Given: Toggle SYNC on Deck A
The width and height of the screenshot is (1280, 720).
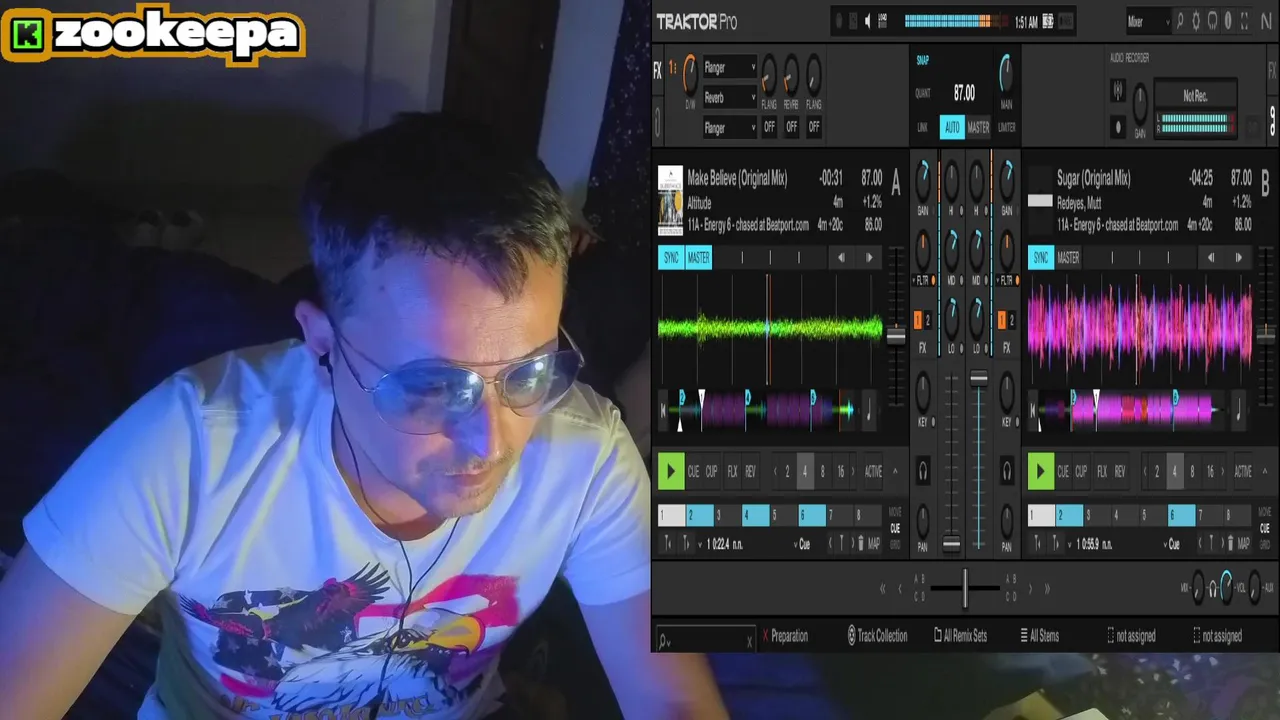Looking at the screenshot, I should (x=671, y=258).
